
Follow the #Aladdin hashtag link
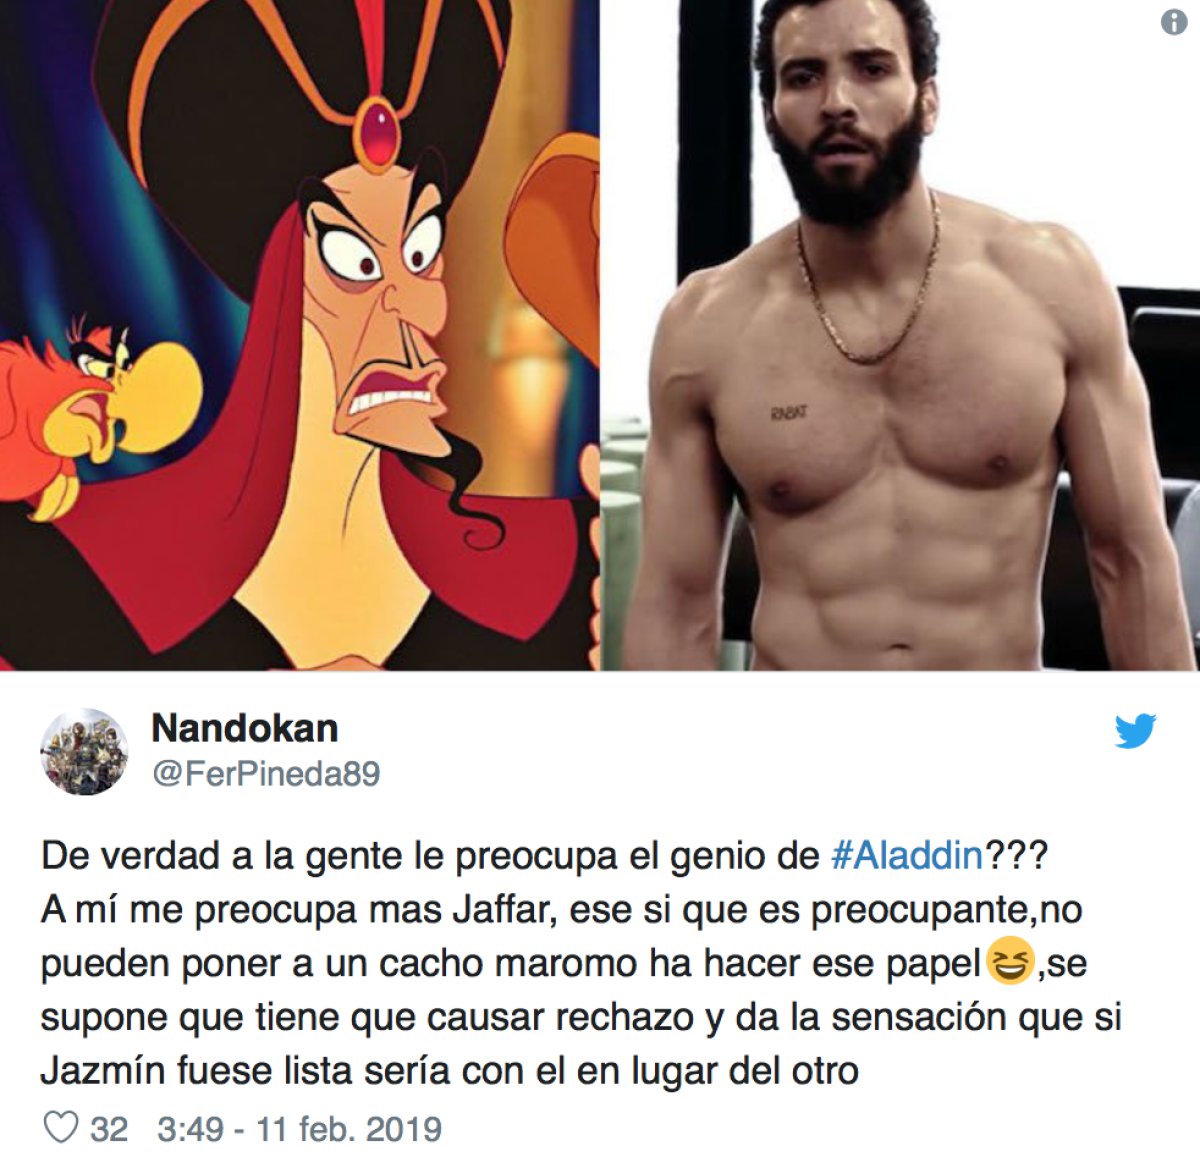[x=907, y=856]
